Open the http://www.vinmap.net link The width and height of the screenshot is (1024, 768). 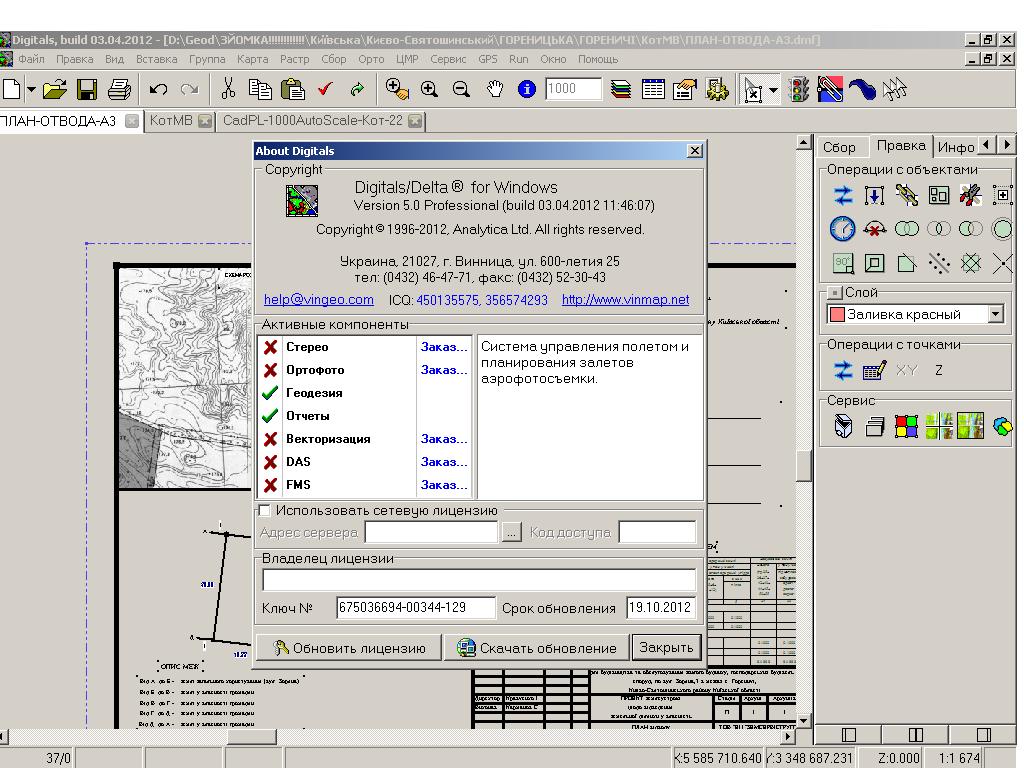tap(625, 300)
